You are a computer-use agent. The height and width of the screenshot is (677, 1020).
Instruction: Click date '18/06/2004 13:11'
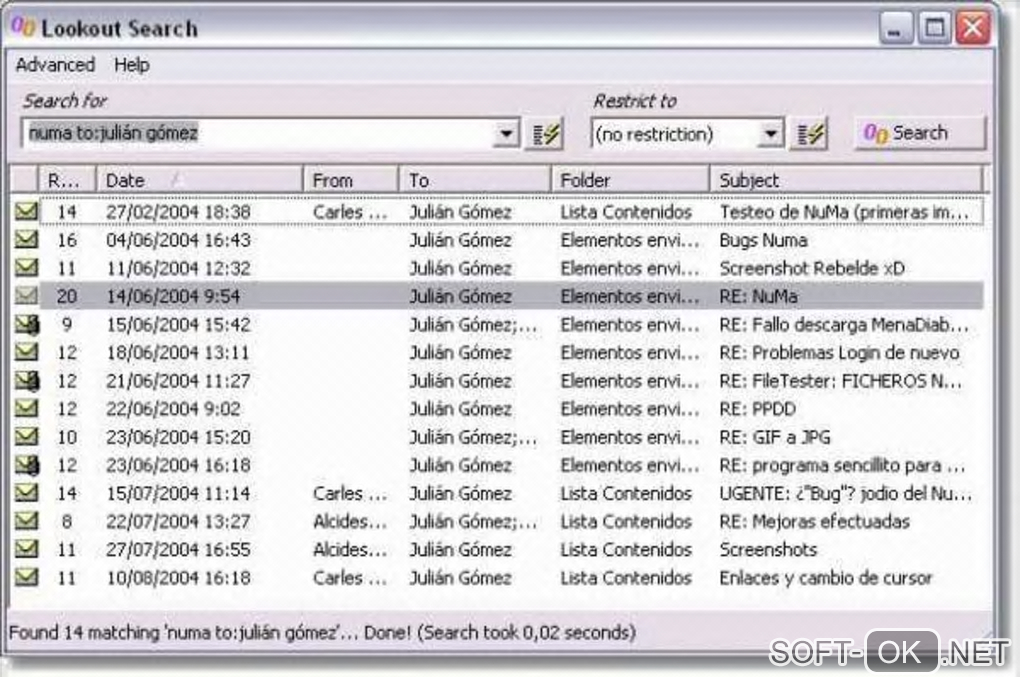tap(178, 352)
